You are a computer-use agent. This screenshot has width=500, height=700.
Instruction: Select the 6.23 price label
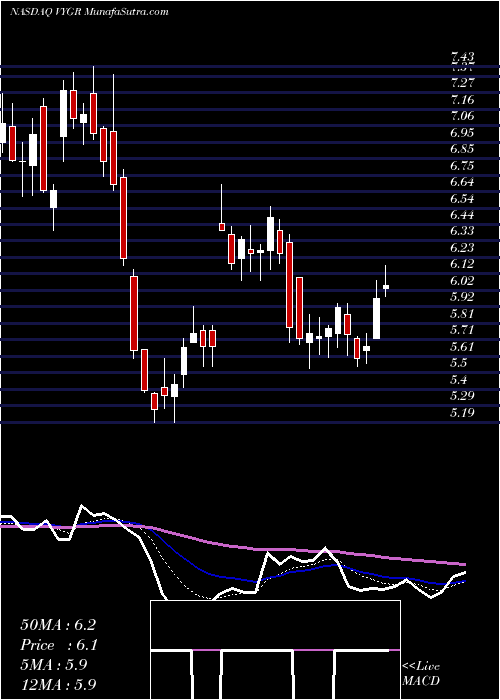coord(462,248)
